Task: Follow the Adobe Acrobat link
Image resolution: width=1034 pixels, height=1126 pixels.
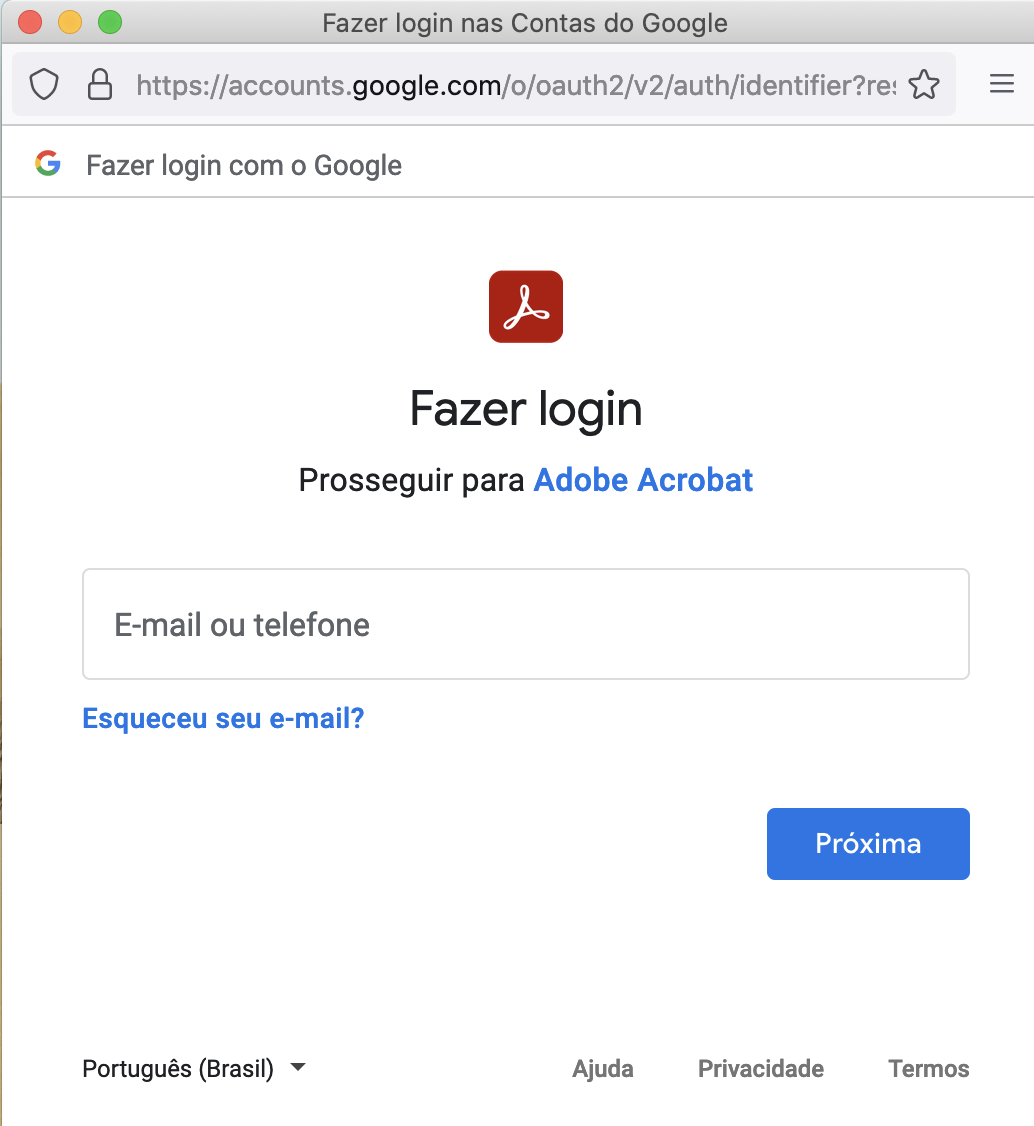Action: click(x=643, y=480)
